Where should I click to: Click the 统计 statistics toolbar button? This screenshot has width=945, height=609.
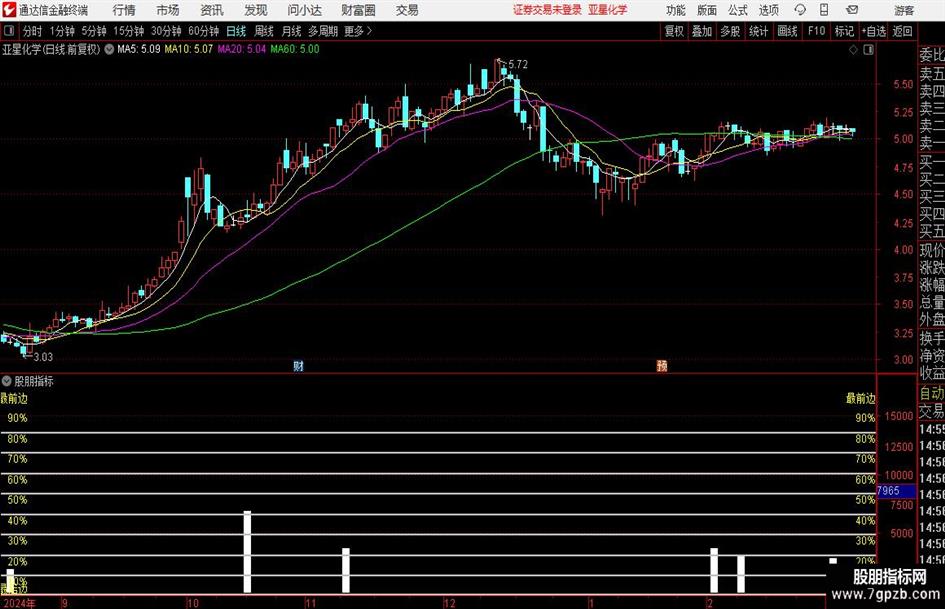tap(759, 31)
